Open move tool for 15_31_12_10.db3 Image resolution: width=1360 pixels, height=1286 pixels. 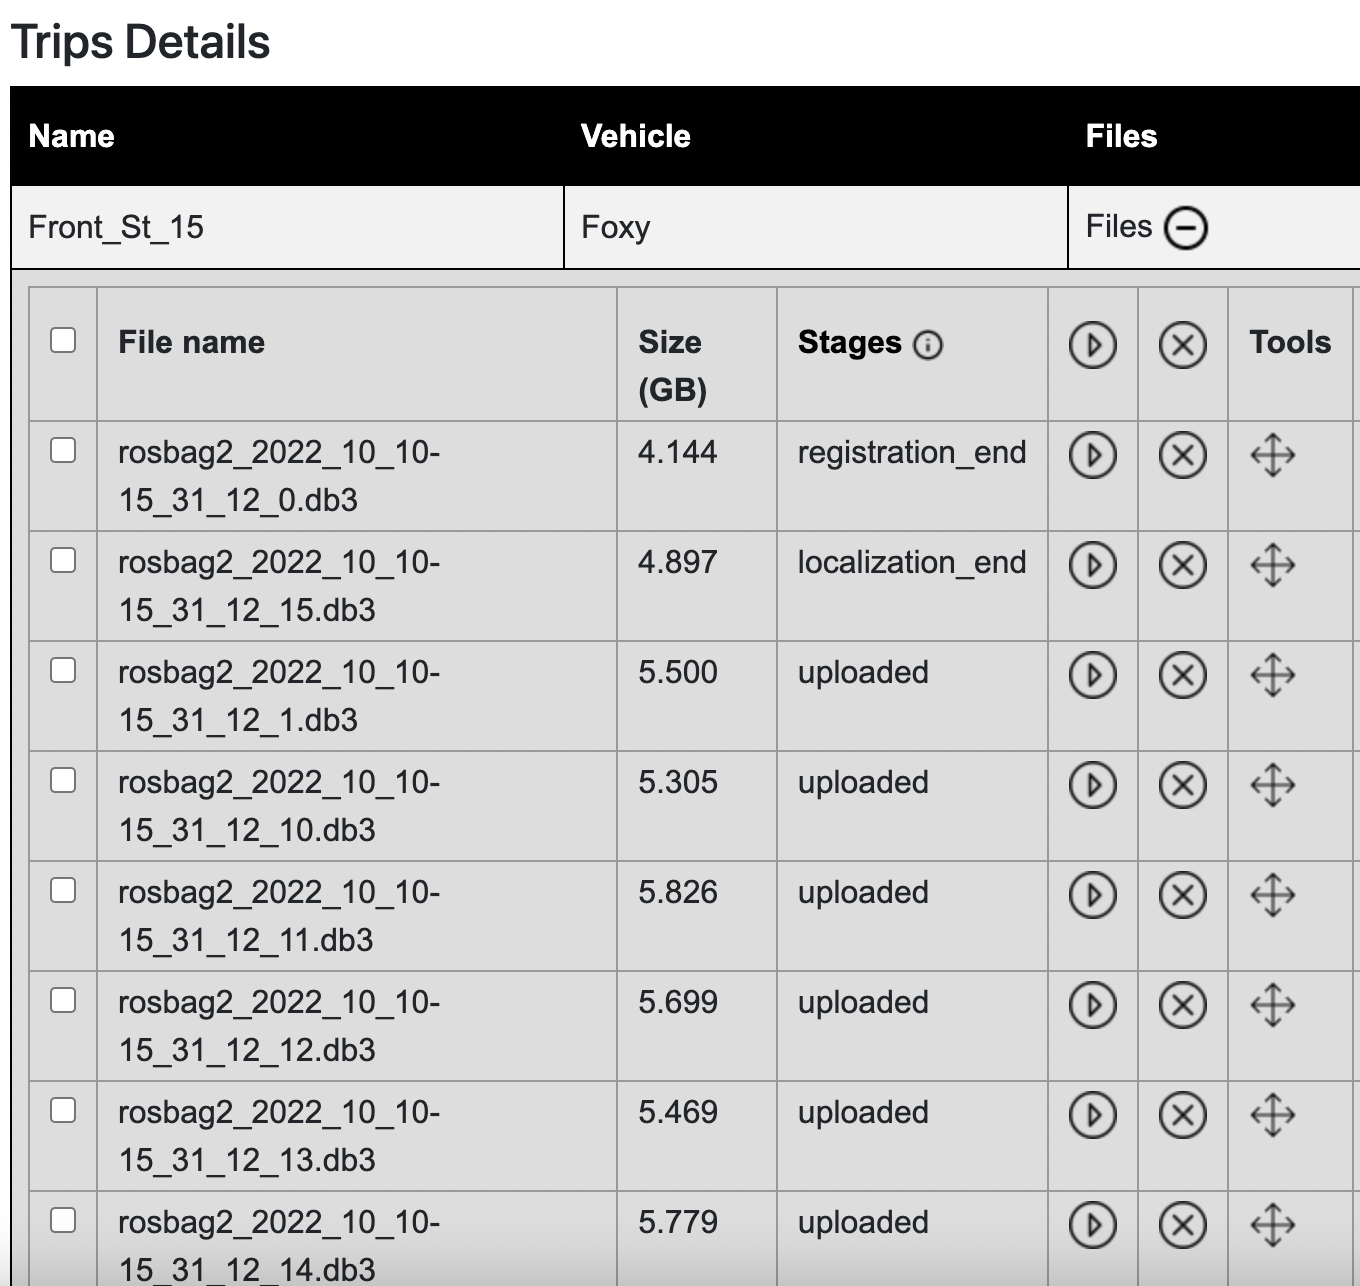pos(1273,785)
